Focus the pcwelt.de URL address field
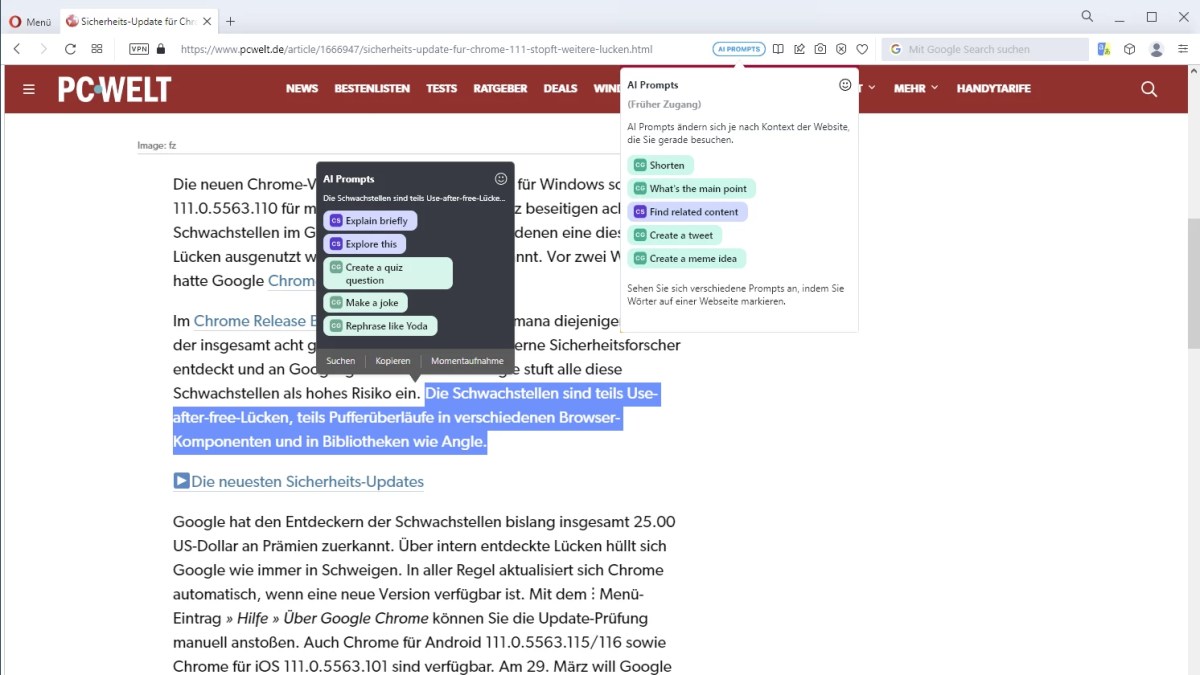 pos(416,49)
